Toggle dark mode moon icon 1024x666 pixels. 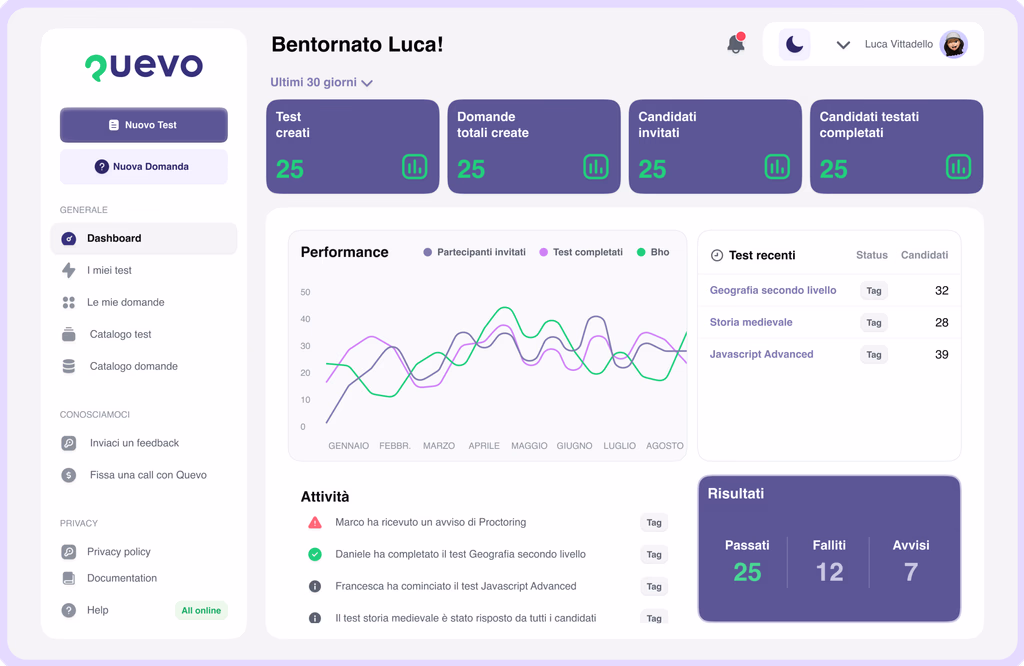tap(795, 44)
